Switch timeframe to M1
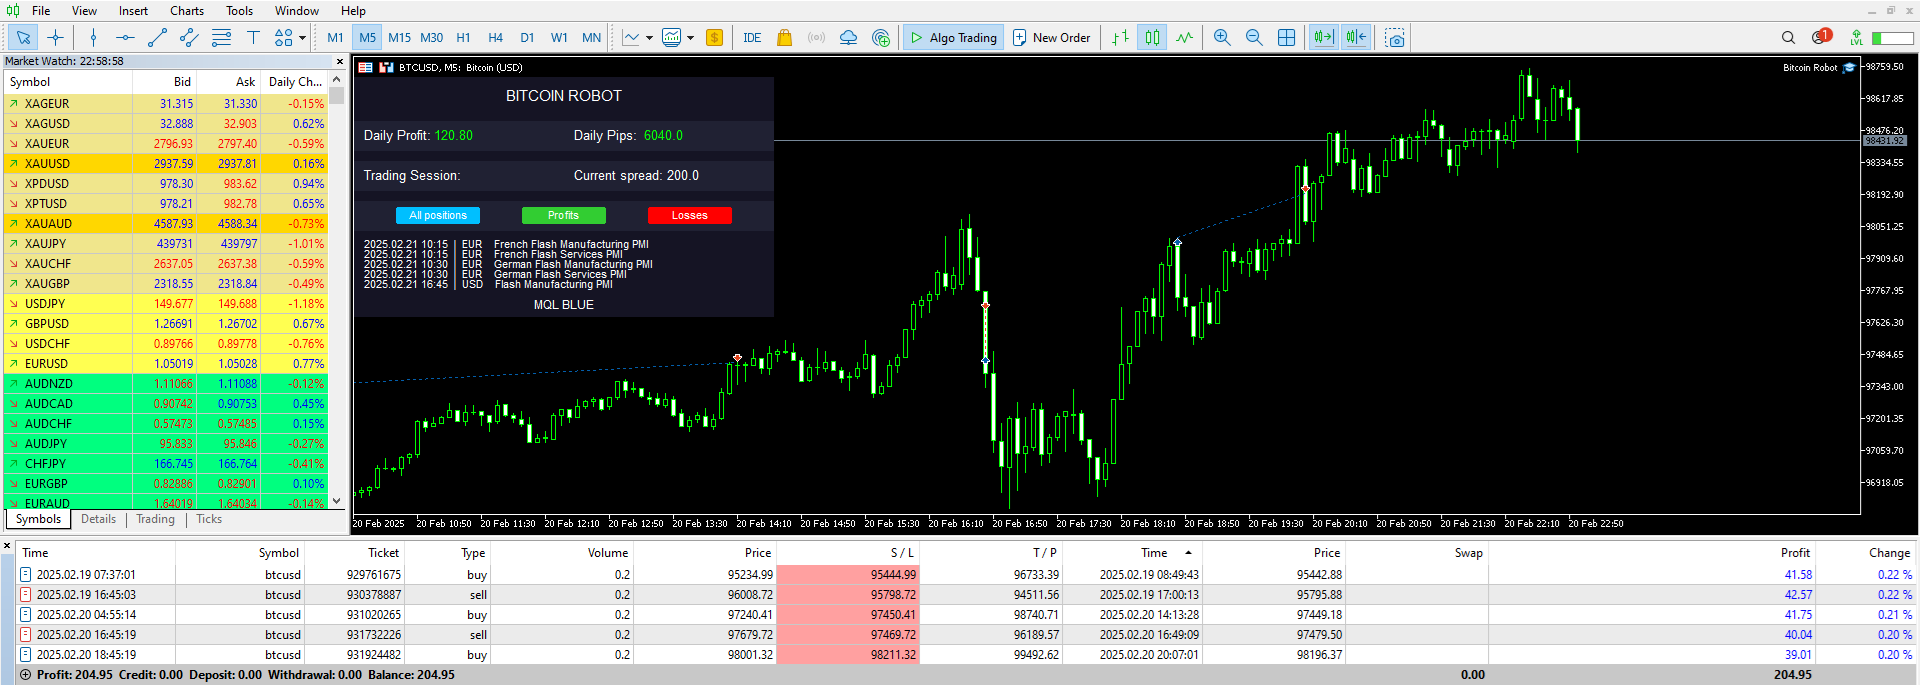The image size is (1920, 685). [335, 38]
